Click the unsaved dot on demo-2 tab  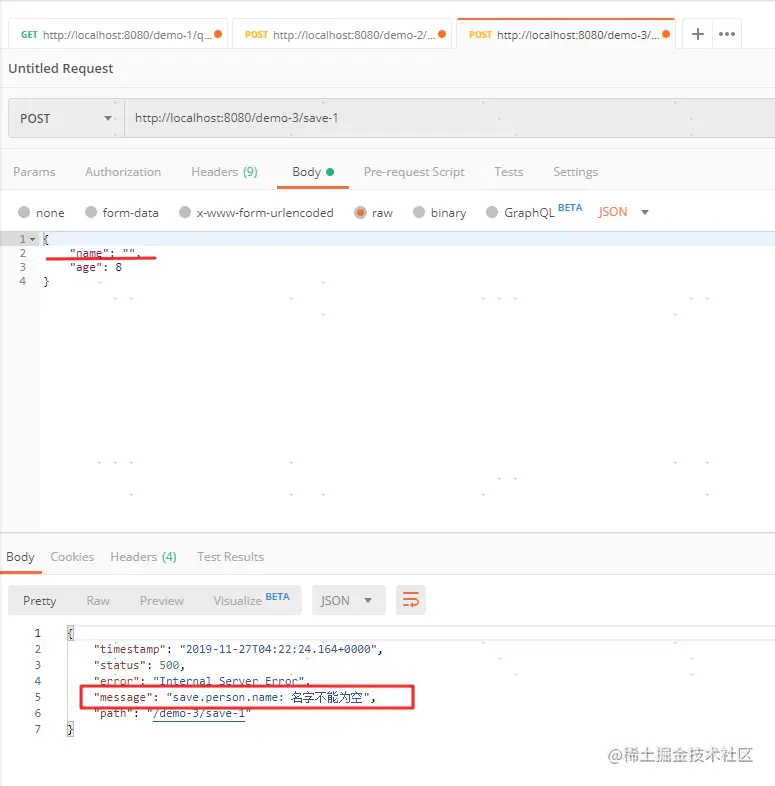tap(442, 34)
